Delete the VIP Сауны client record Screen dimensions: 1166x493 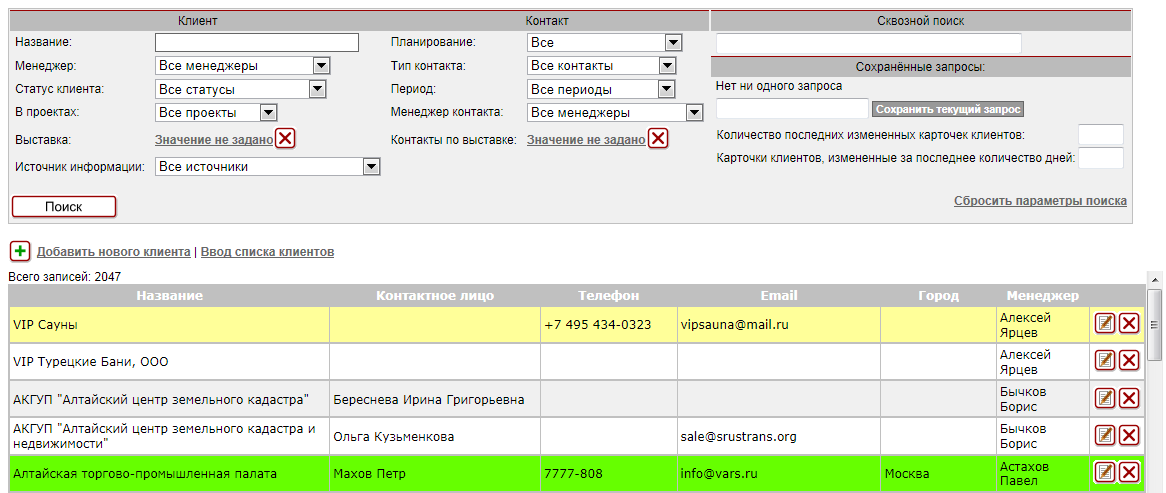[1129, 323]
